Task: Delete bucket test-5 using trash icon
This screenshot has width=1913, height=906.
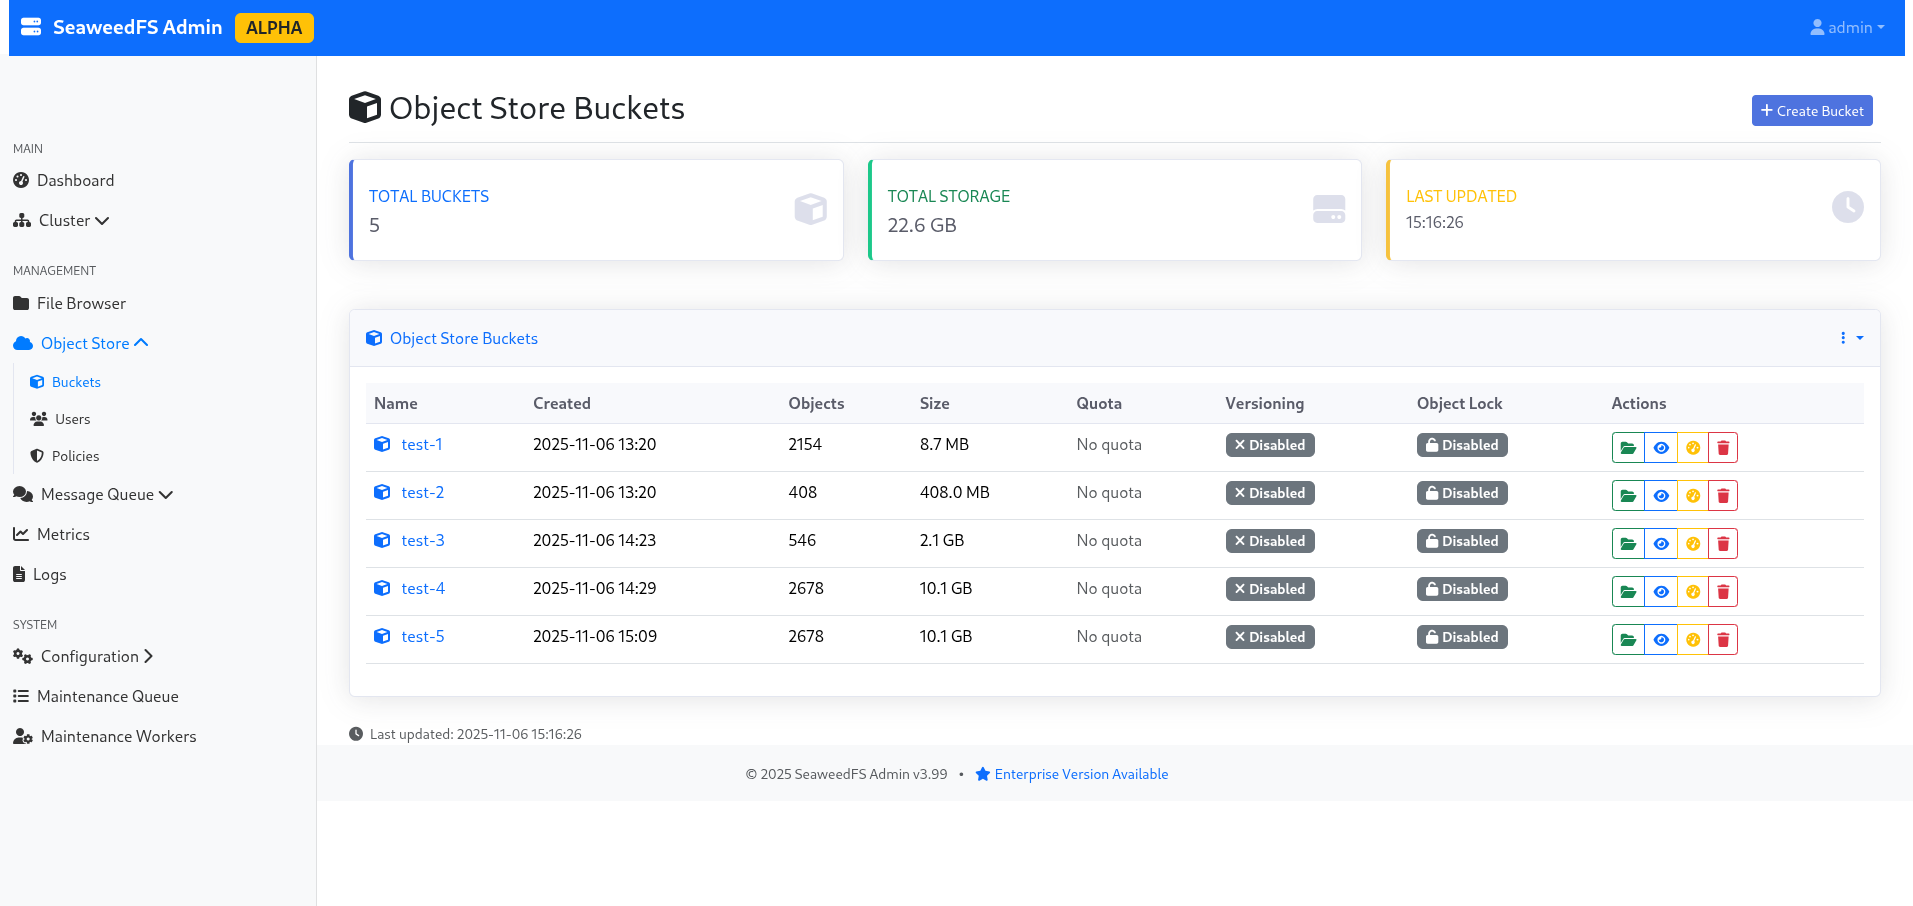Action: [x=1723, y=640]
